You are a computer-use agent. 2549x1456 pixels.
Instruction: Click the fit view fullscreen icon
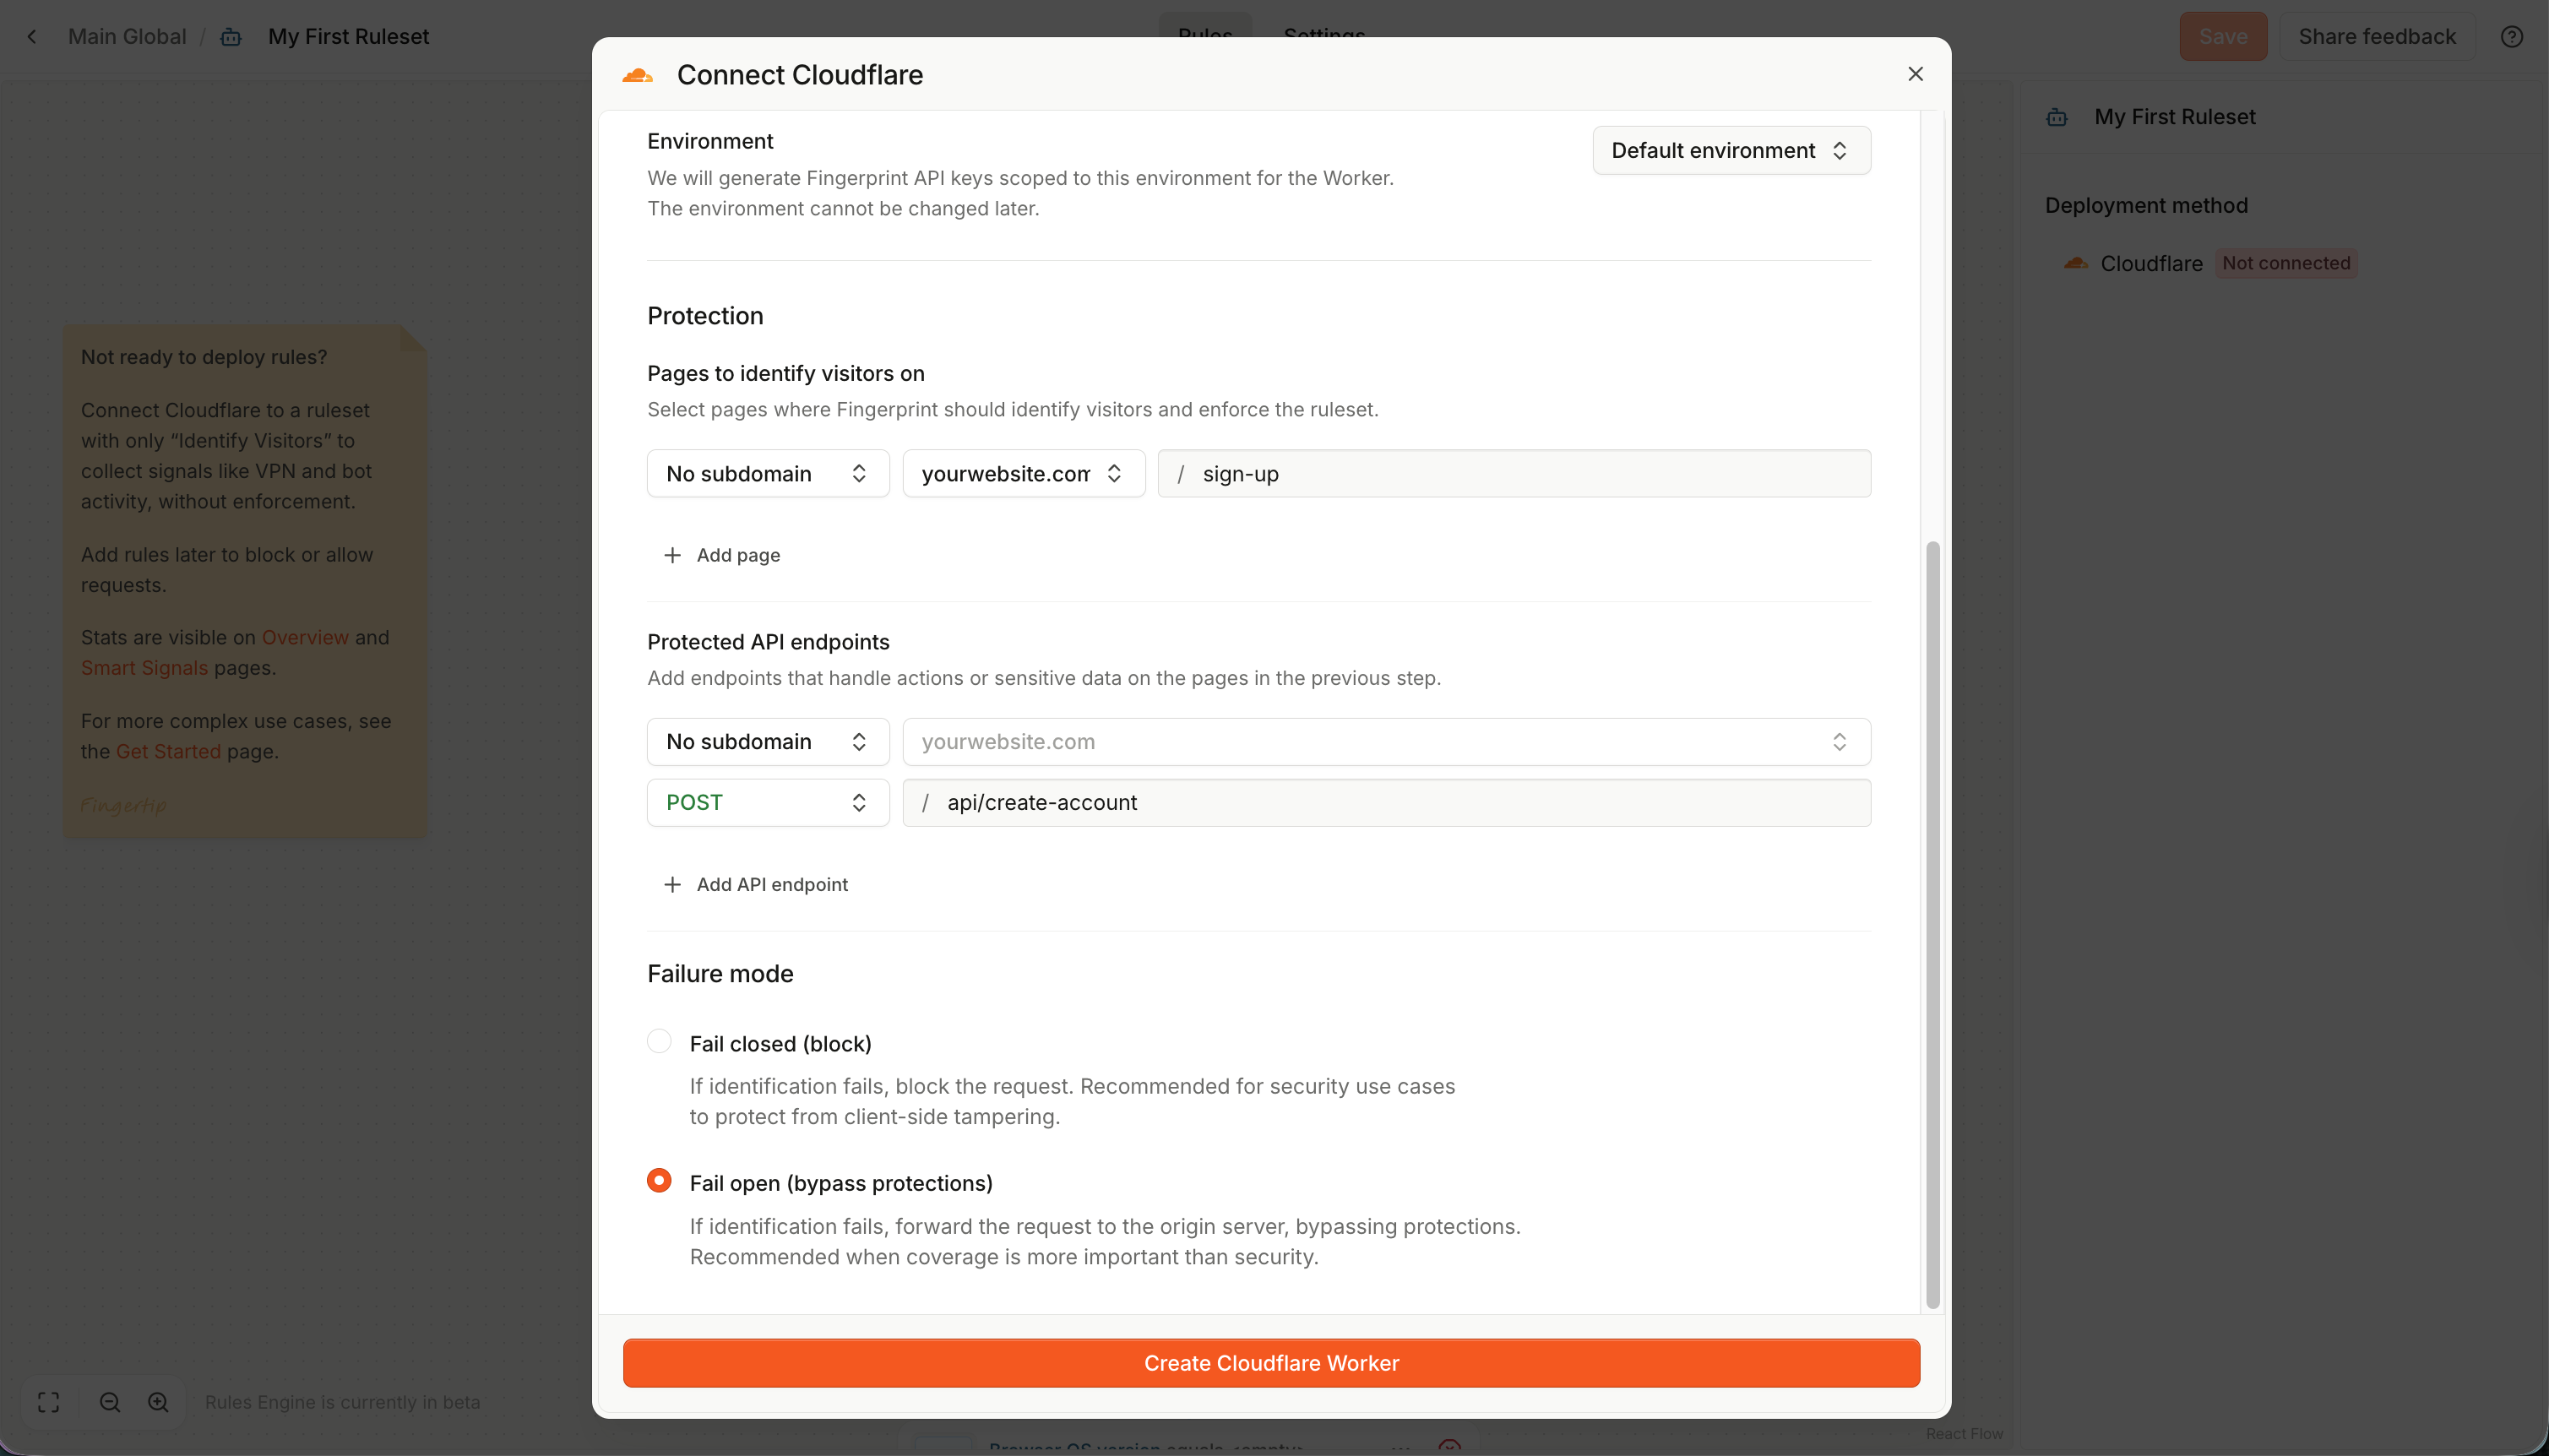[48, 1402]
